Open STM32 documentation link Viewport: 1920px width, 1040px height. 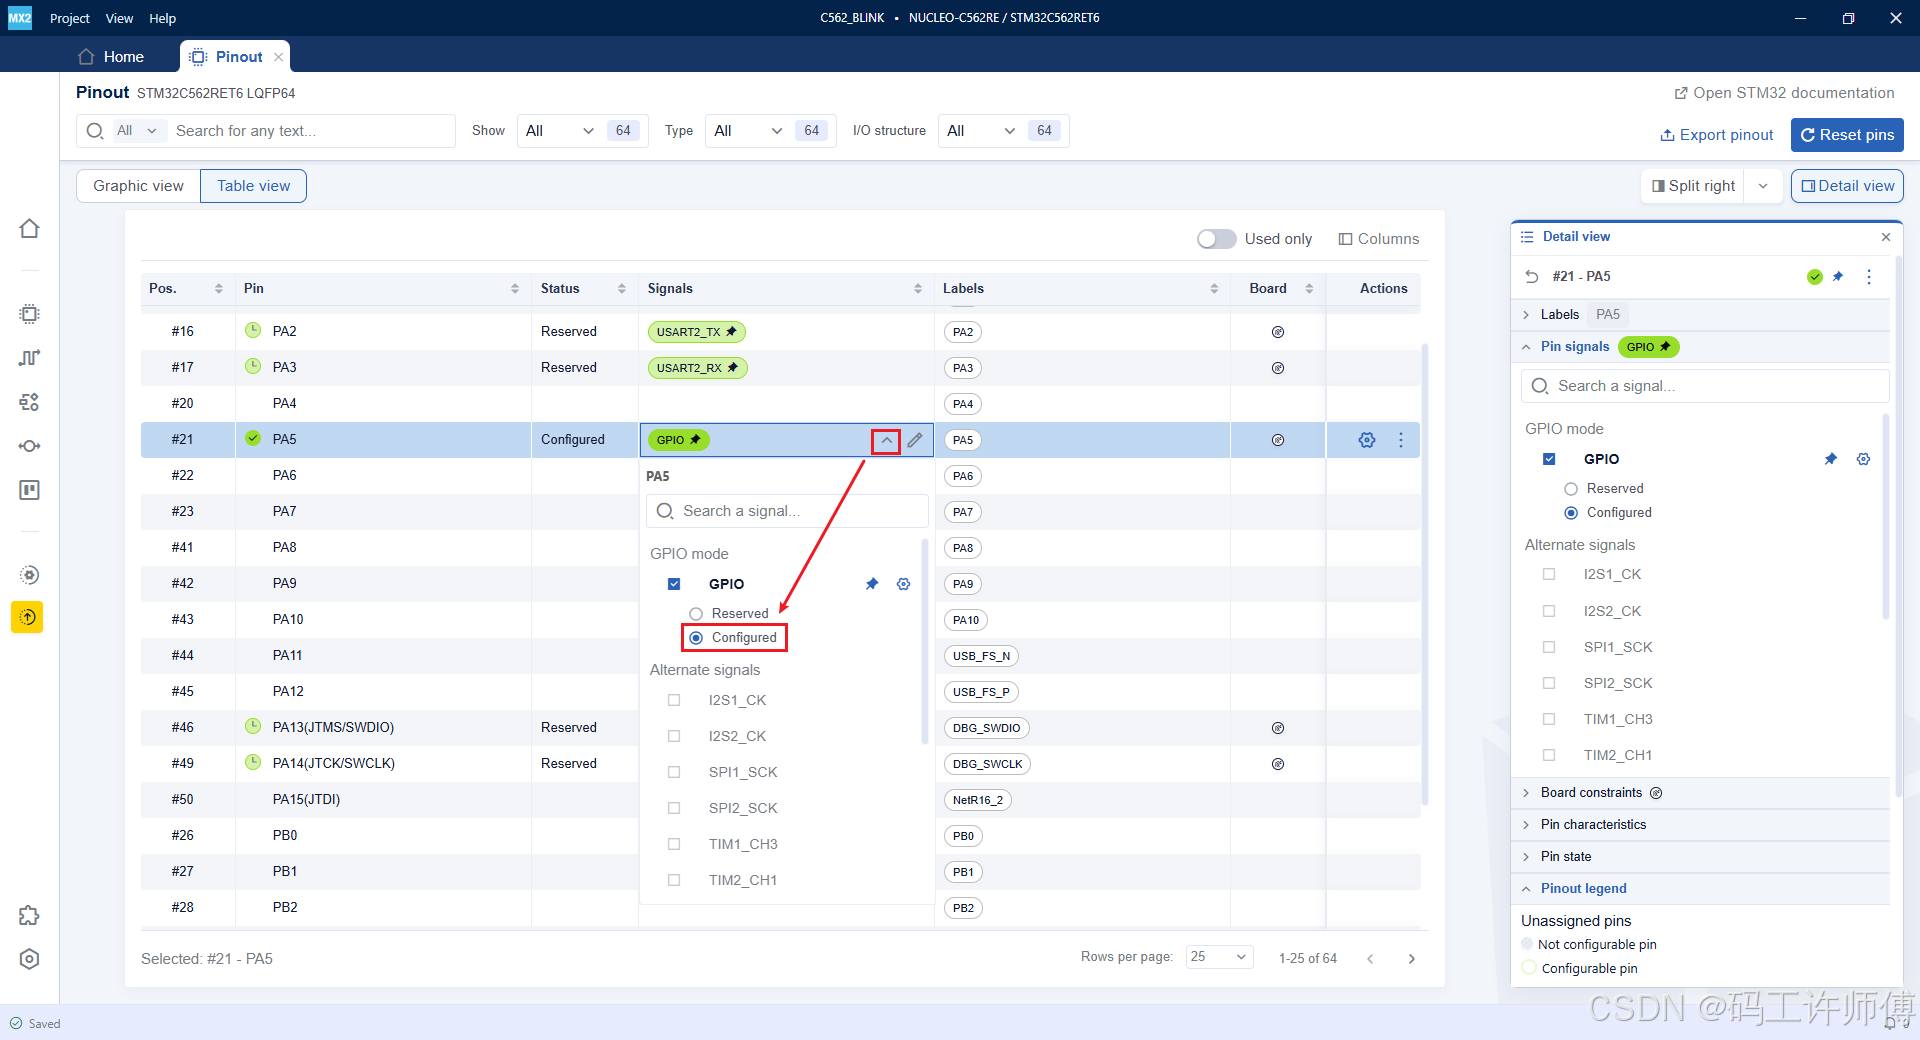tap(1784, 93)
